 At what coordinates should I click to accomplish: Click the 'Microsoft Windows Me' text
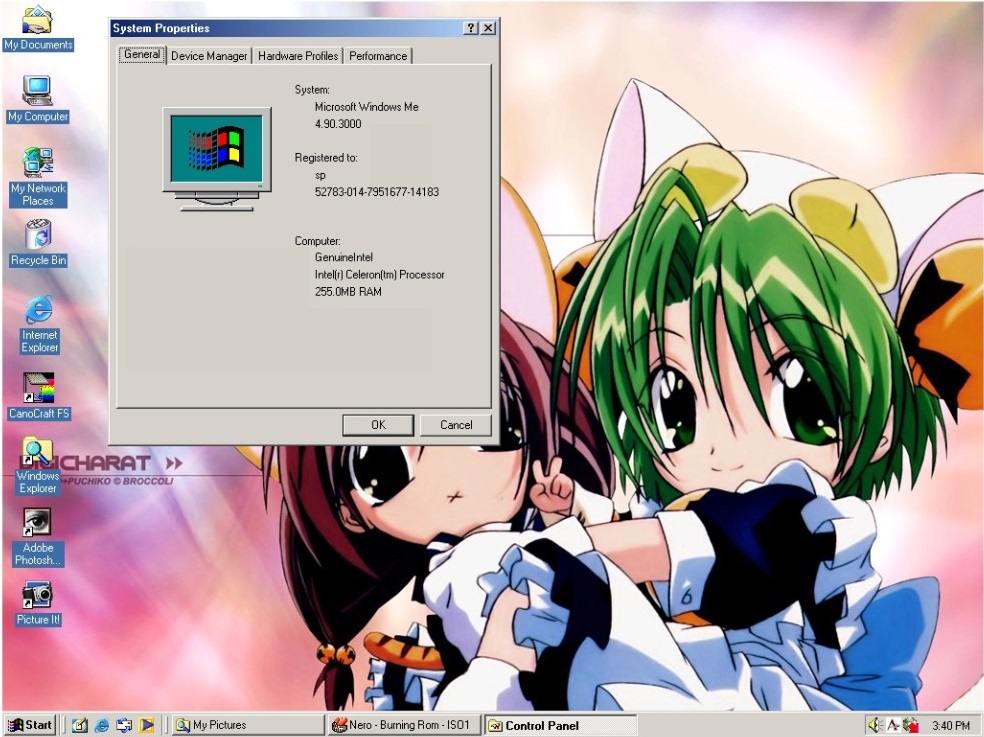click(366, 107)
